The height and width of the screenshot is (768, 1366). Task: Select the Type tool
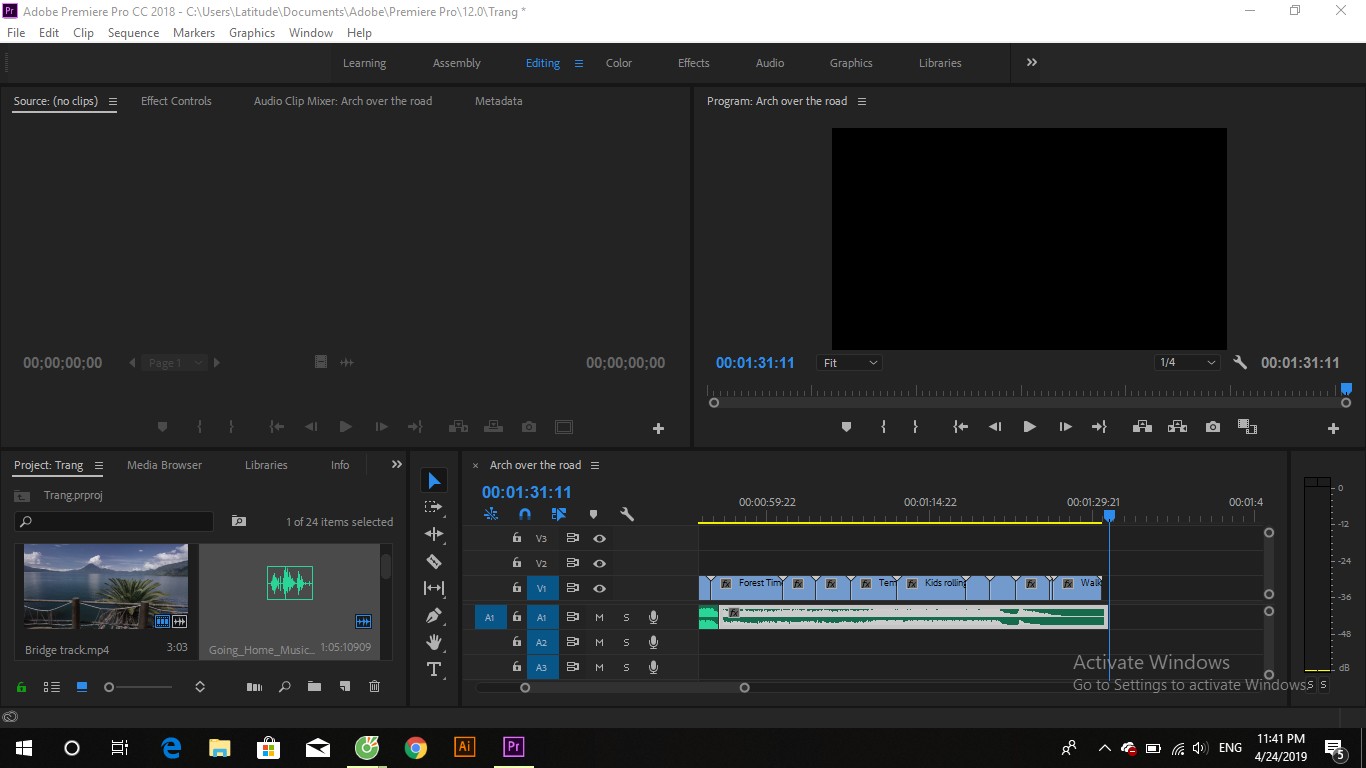tap(434, 669)
